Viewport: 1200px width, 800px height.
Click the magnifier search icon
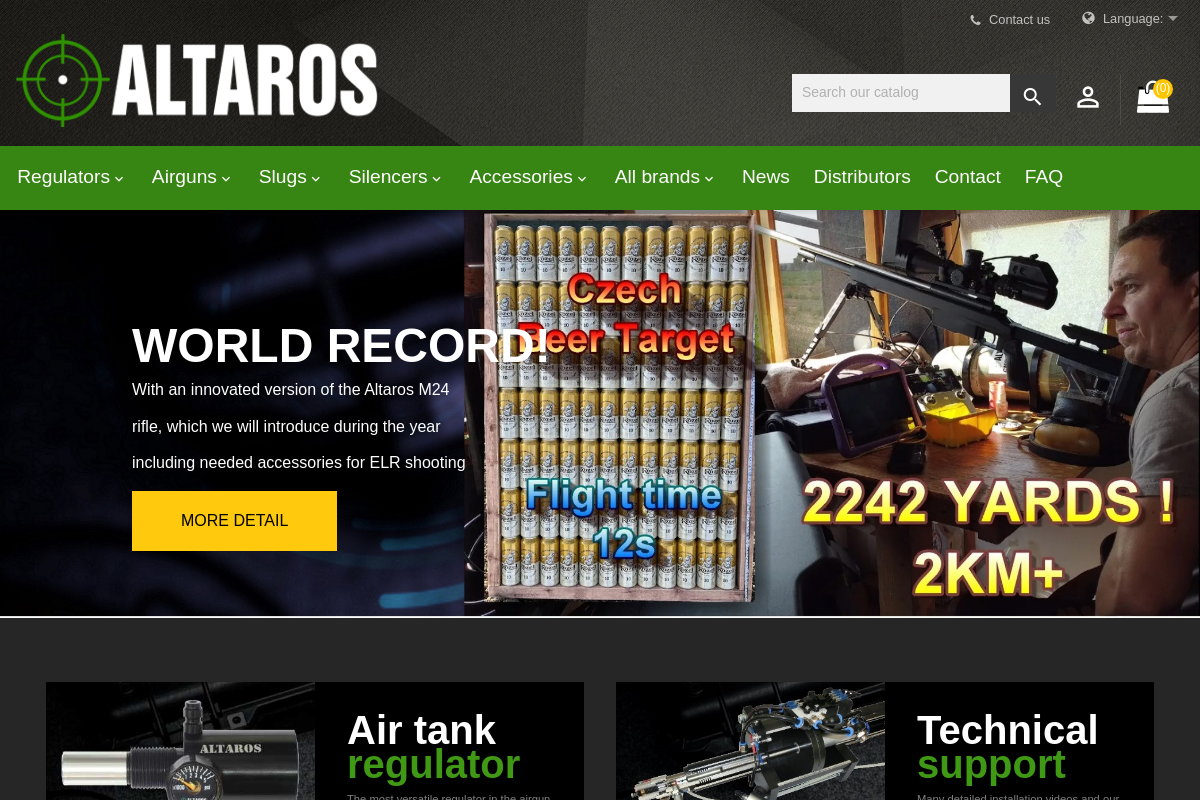tap(1032, 96)
